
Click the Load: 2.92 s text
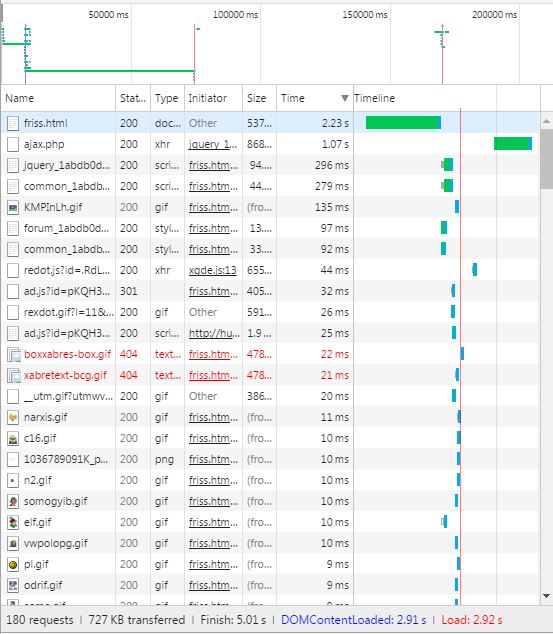[x=472, y=620]
